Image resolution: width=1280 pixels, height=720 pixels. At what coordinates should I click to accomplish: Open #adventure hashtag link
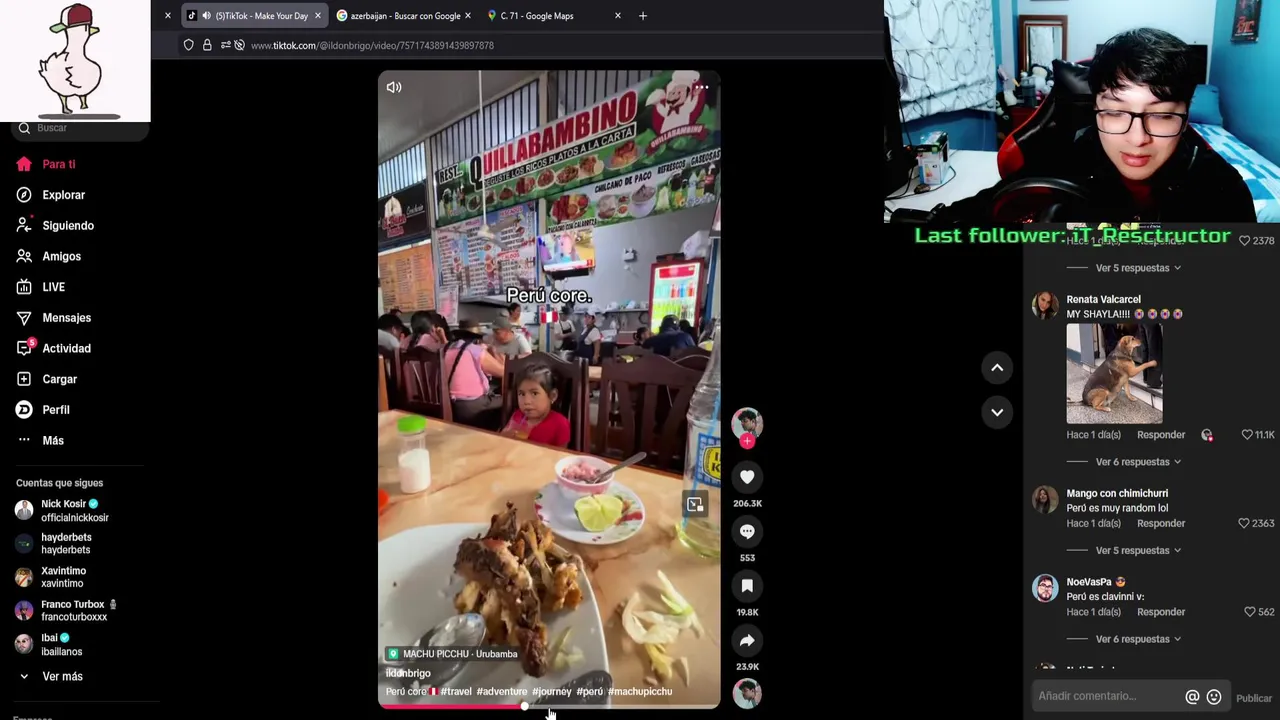point(502,692)
